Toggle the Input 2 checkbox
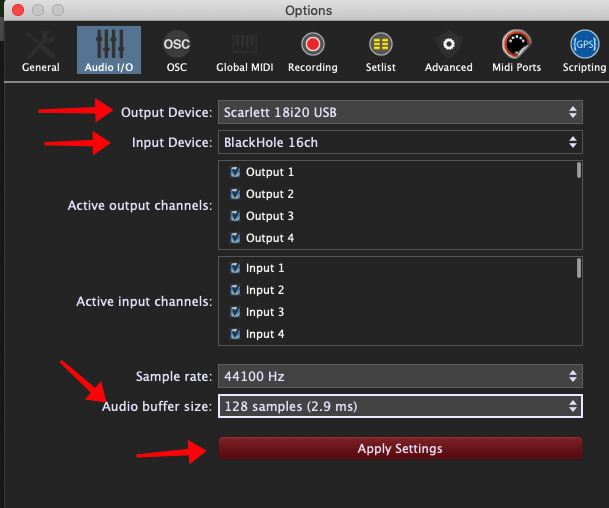This screenshot has height=508, width=609. point(235,290)
